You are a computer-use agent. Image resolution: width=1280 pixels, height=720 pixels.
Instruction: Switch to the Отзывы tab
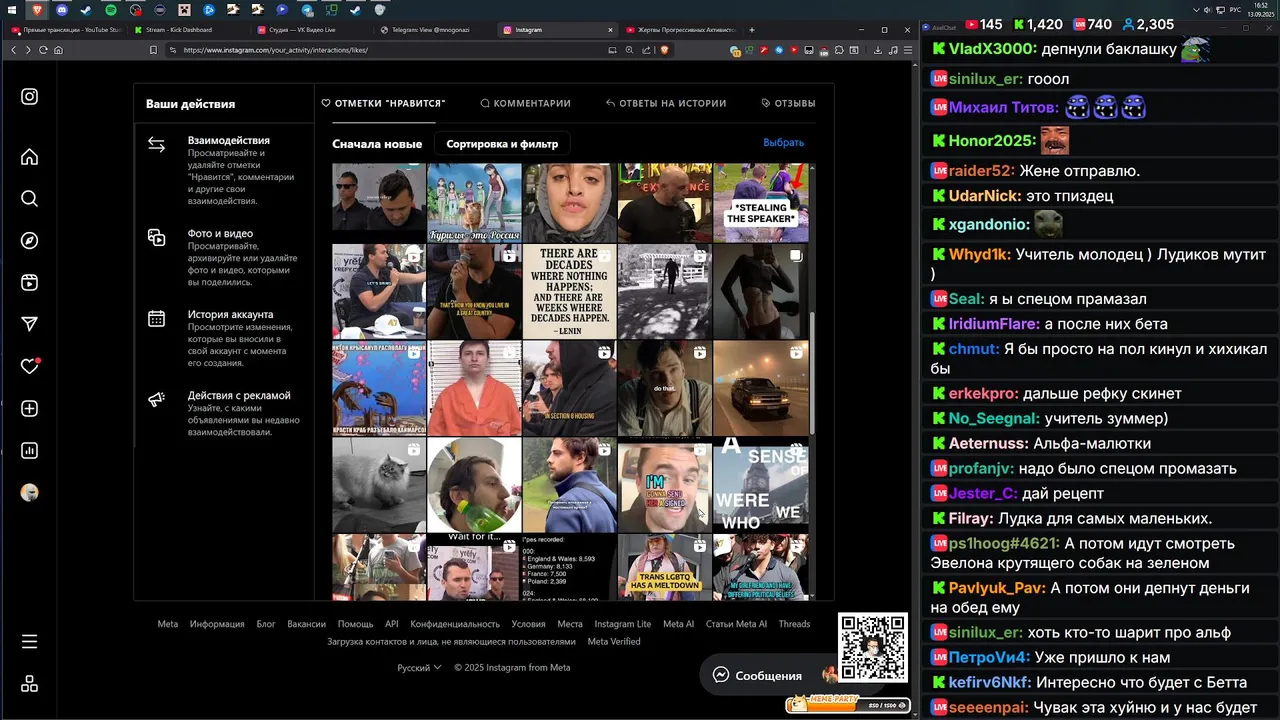point(788,103)
